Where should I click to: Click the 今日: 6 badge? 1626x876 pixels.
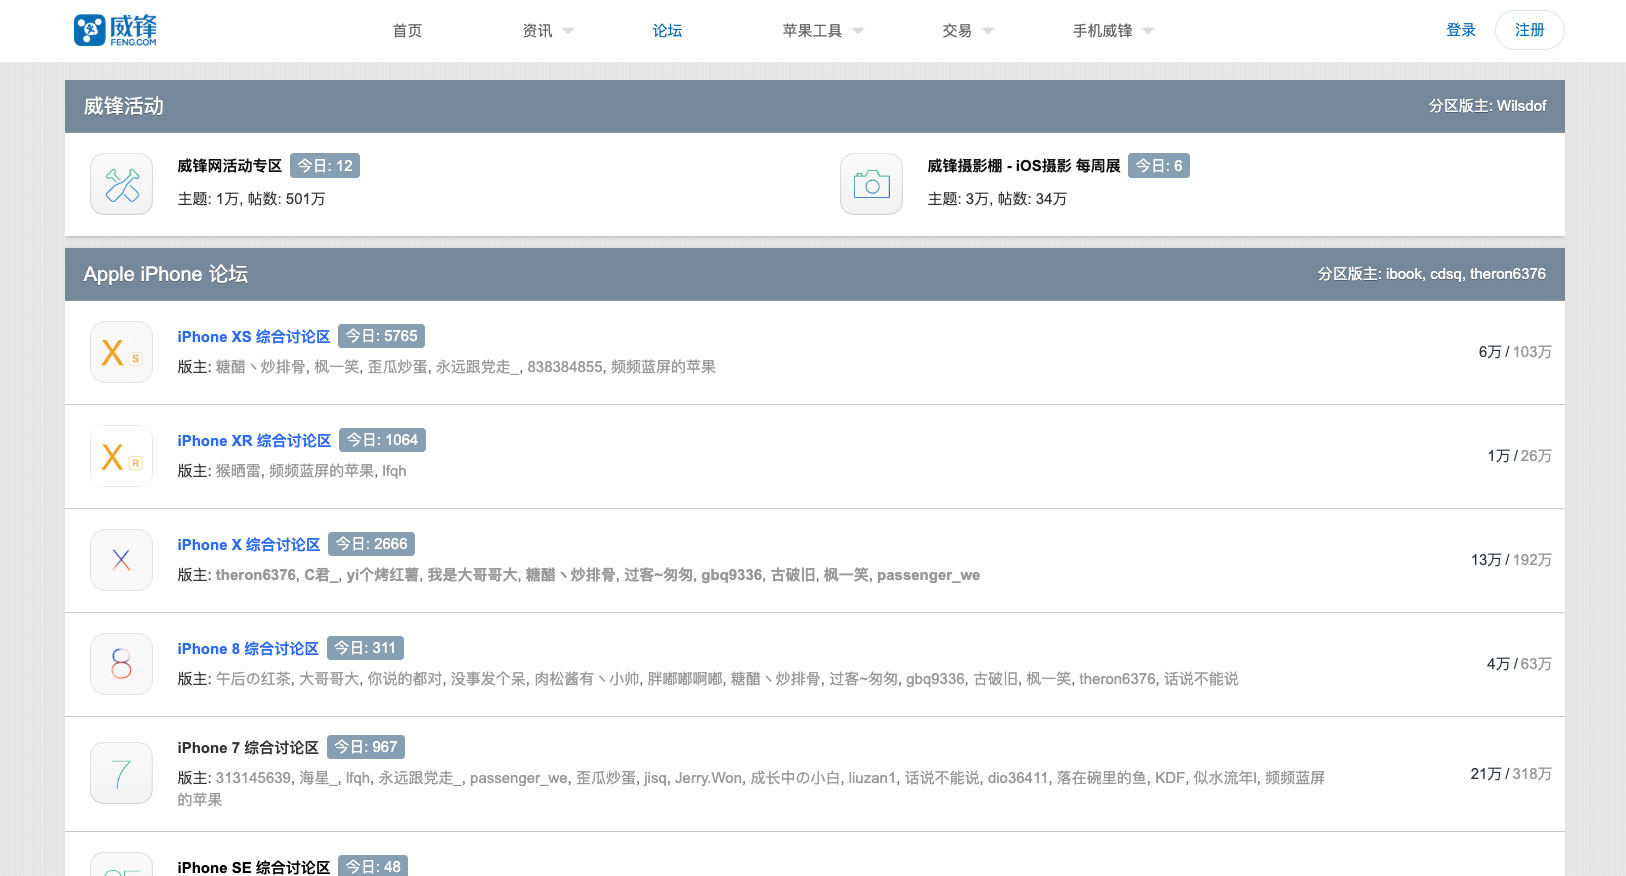[1159, 166]
